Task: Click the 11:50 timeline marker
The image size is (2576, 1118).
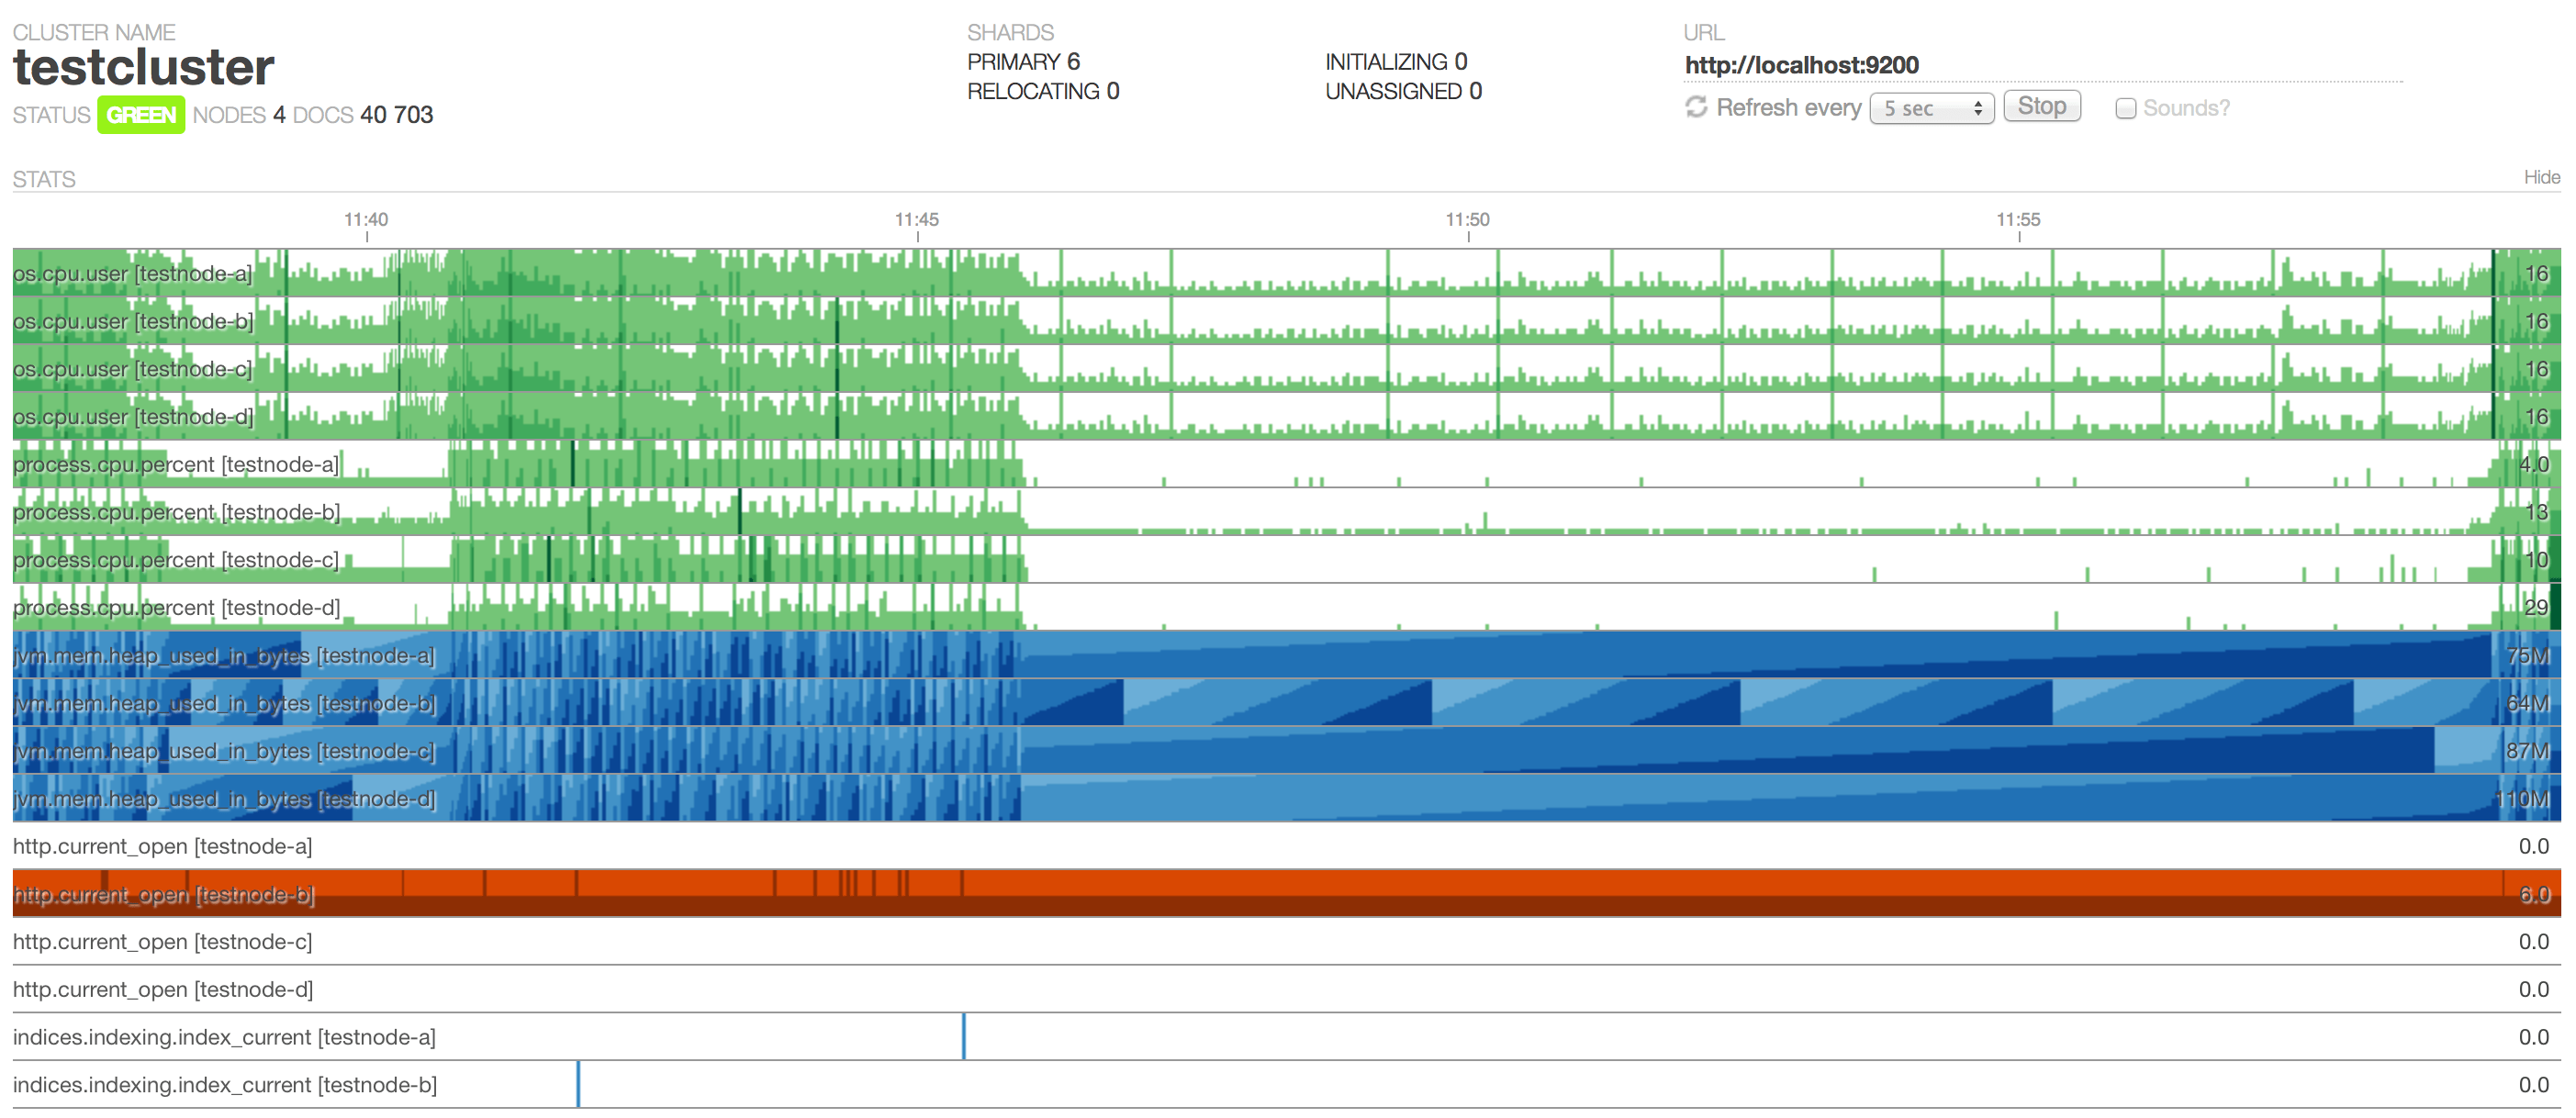Action: (x=1467, y=220)
